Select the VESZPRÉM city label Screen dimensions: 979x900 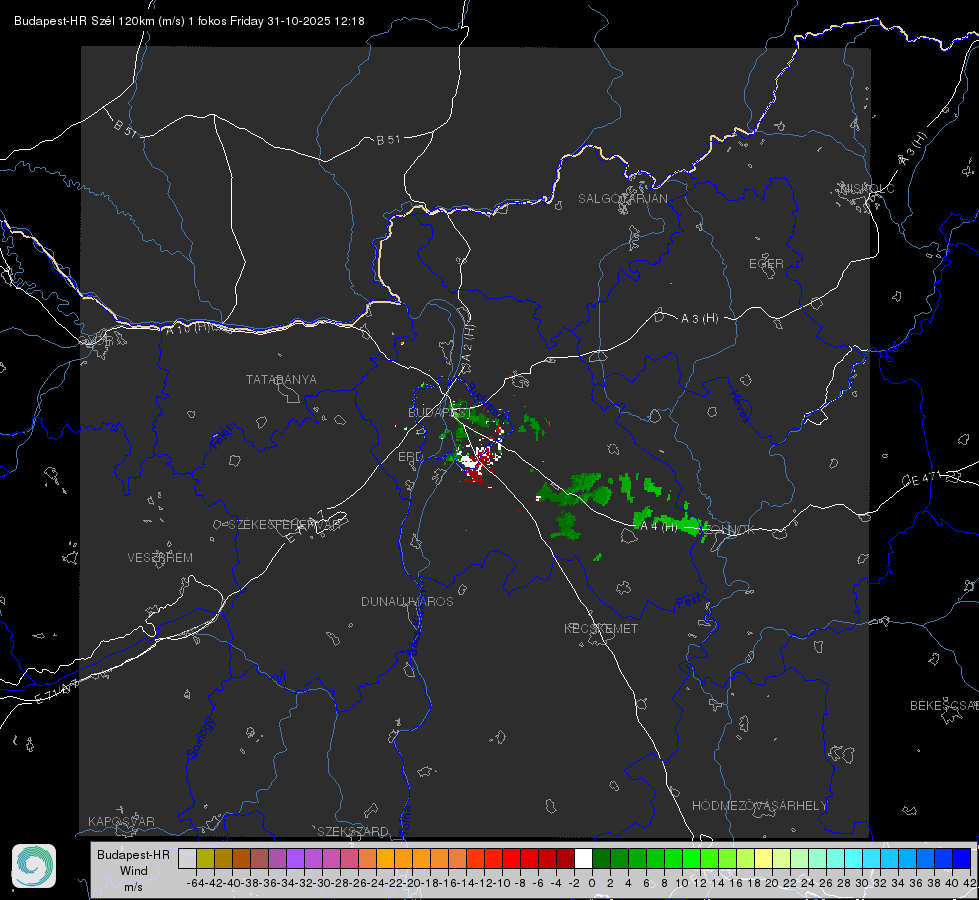pos(160,557)
